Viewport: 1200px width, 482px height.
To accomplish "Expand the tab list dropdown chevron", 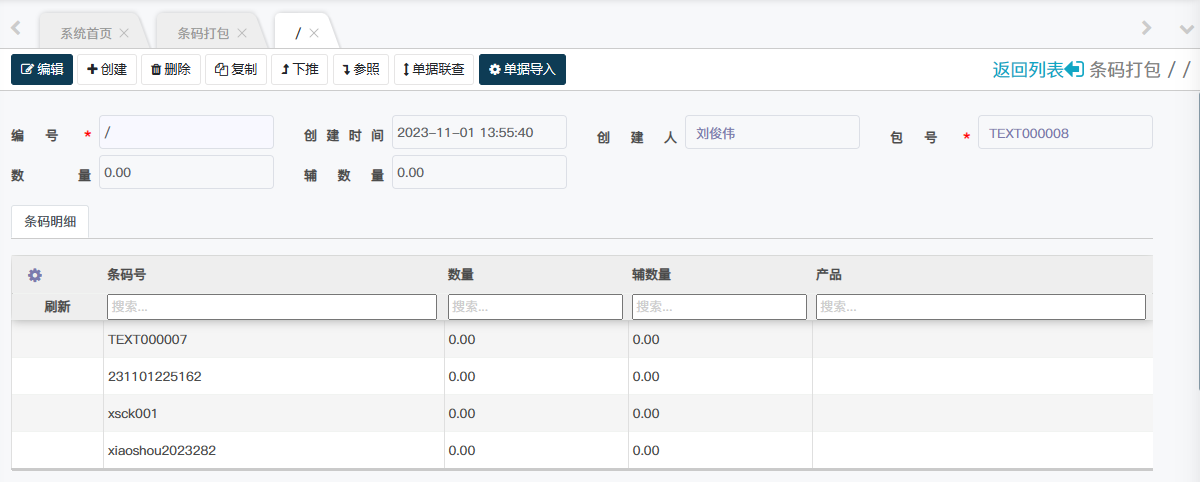I will tap(1186, 29).
